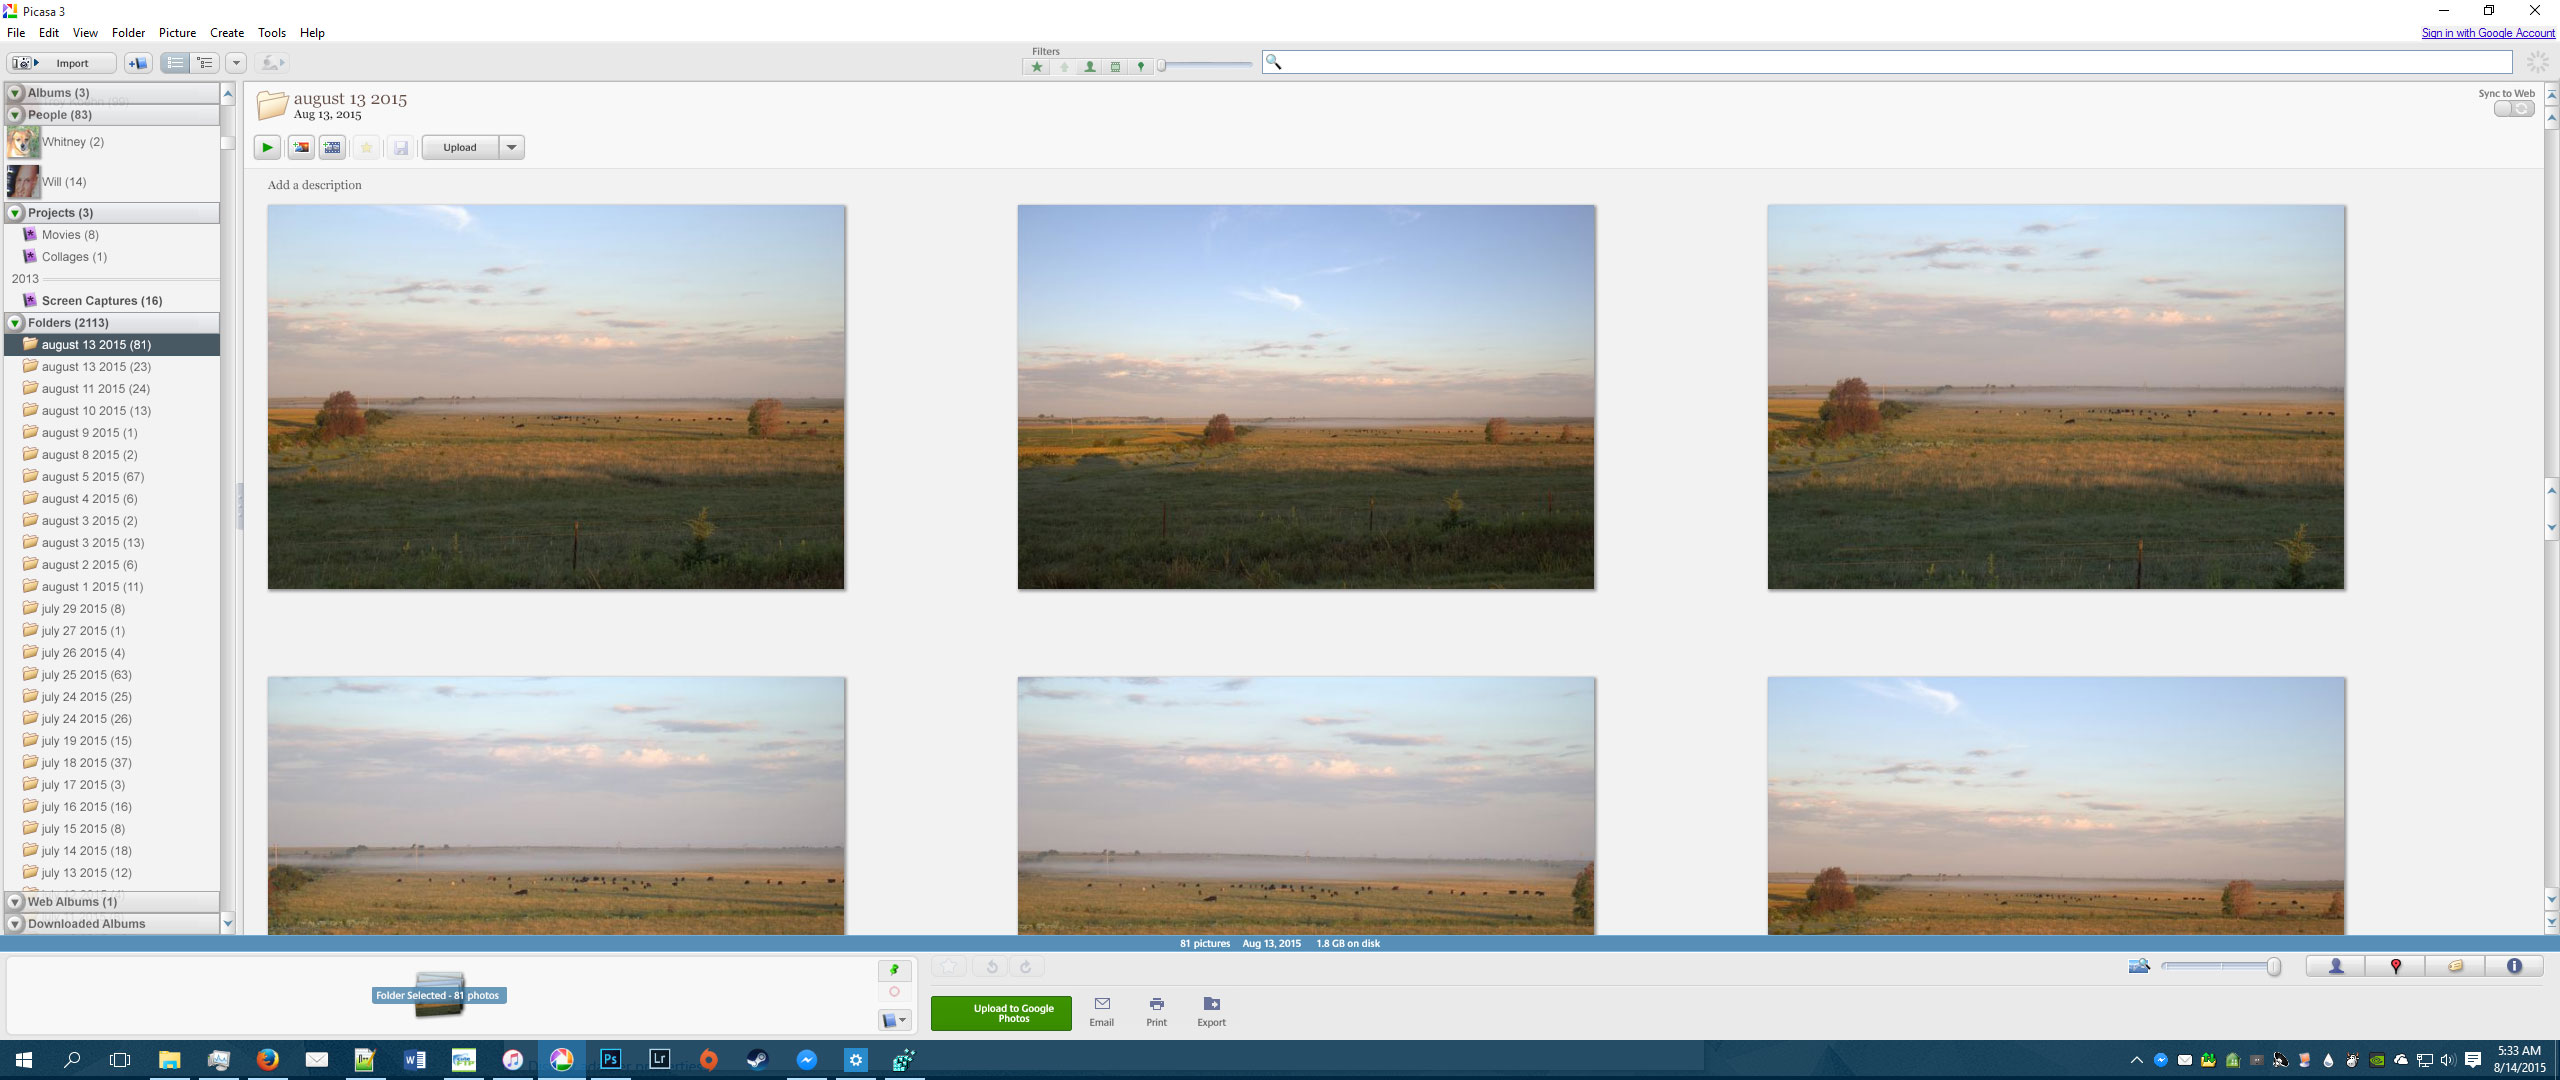
Task: Click Upload to Google Photos button
Action: [x=1001, y=1013]
